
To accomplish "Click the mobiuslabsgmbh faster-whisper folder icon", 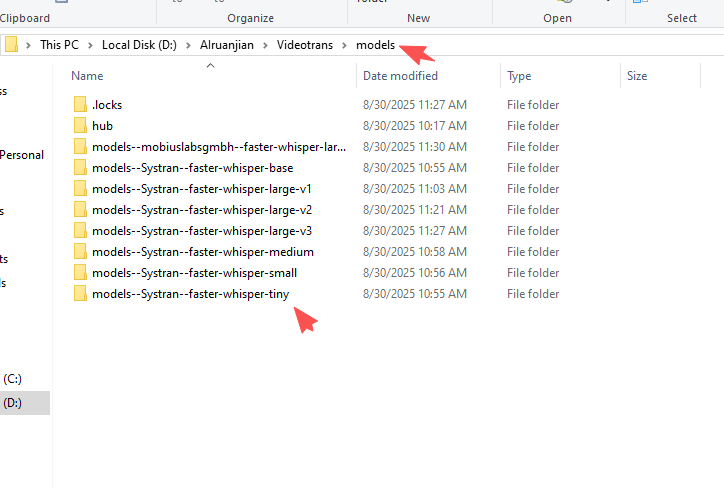I will [80, 146].
